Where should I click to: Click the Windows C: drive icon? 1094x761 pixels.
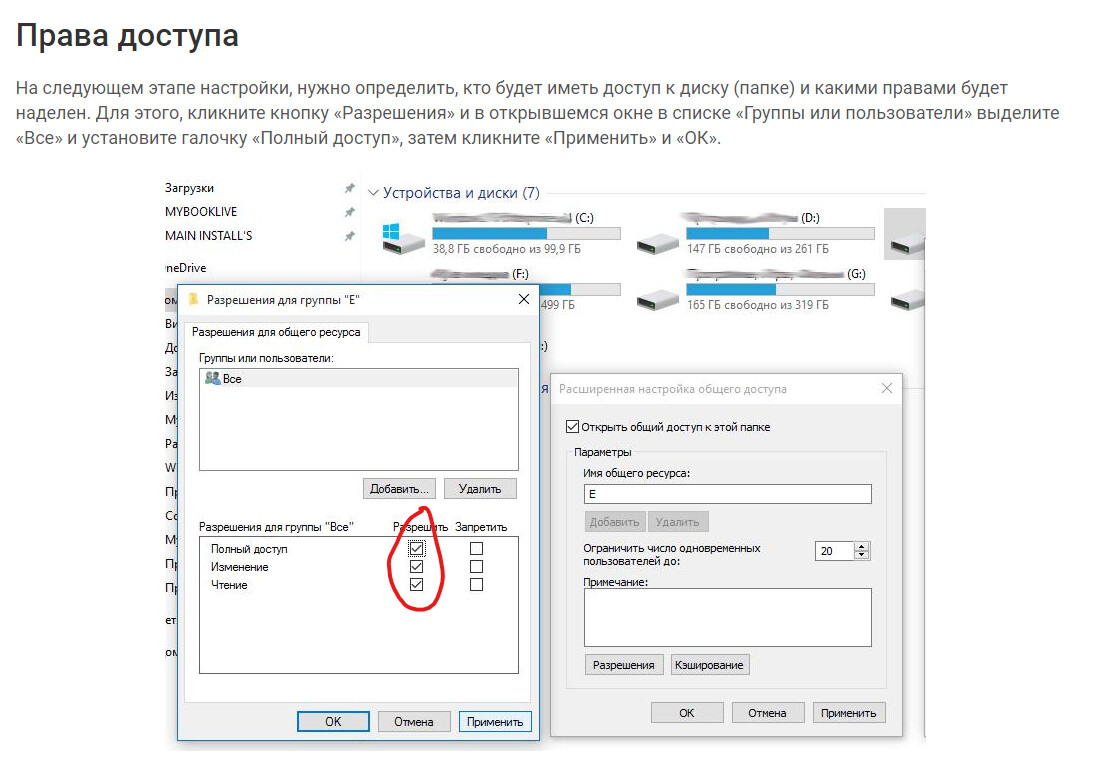click(391, 236)
